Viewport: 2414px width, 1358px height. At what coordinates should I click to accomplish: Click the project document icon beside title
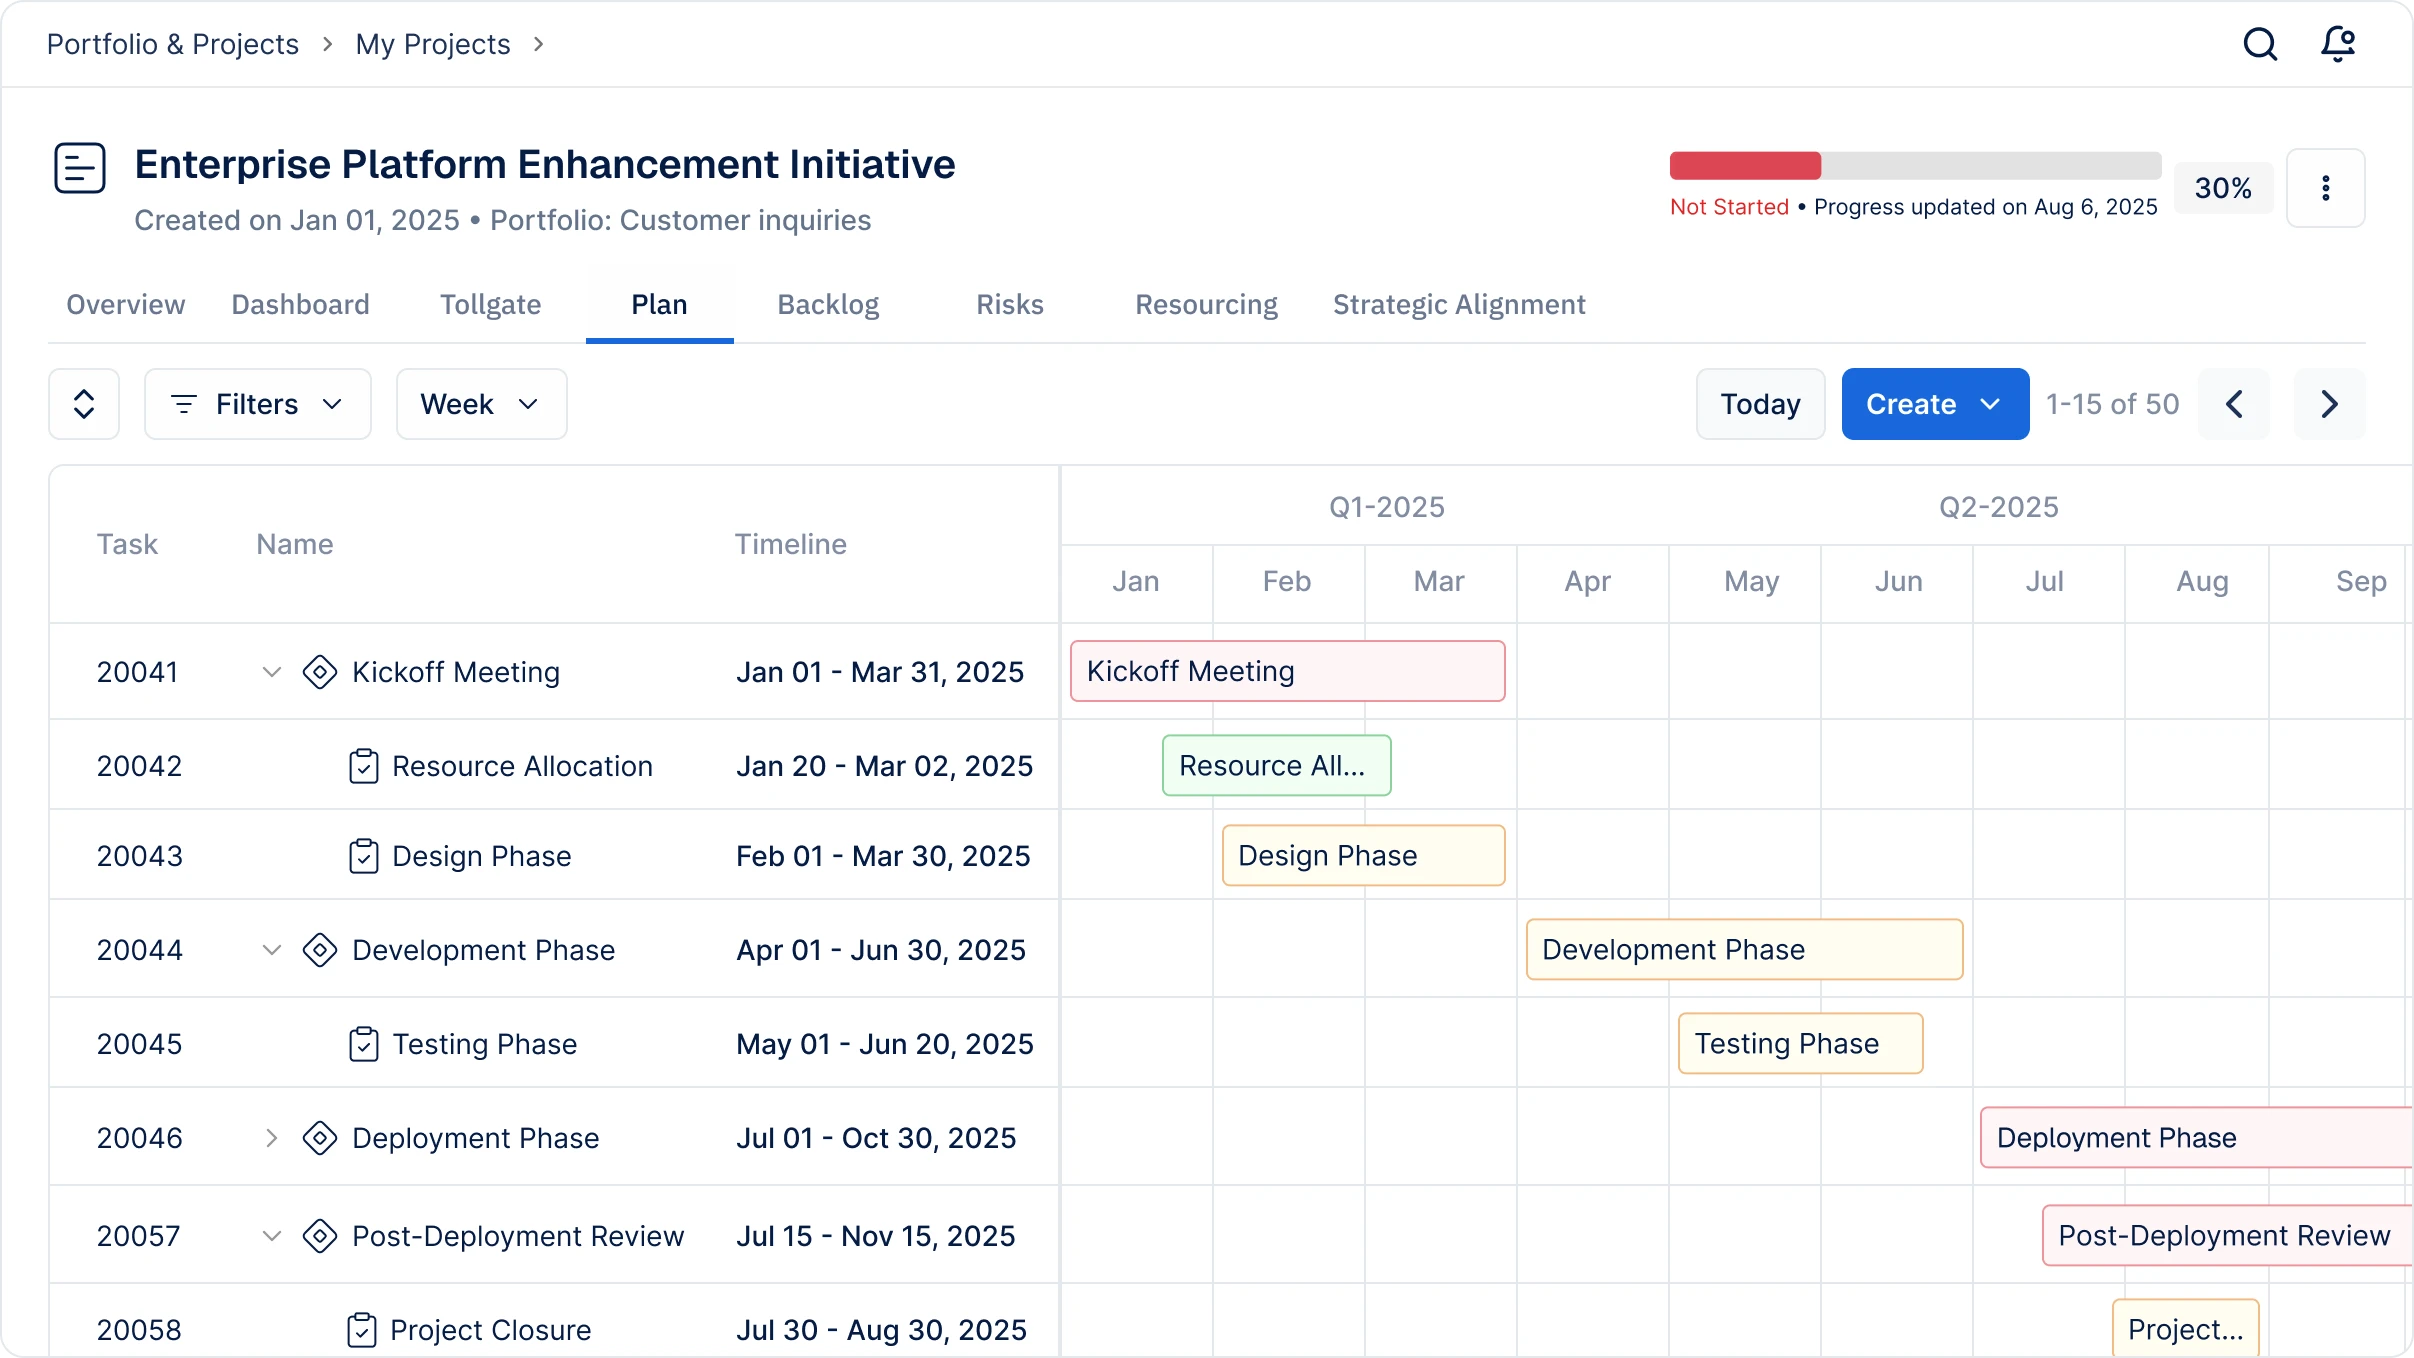[x=80, y=167]
